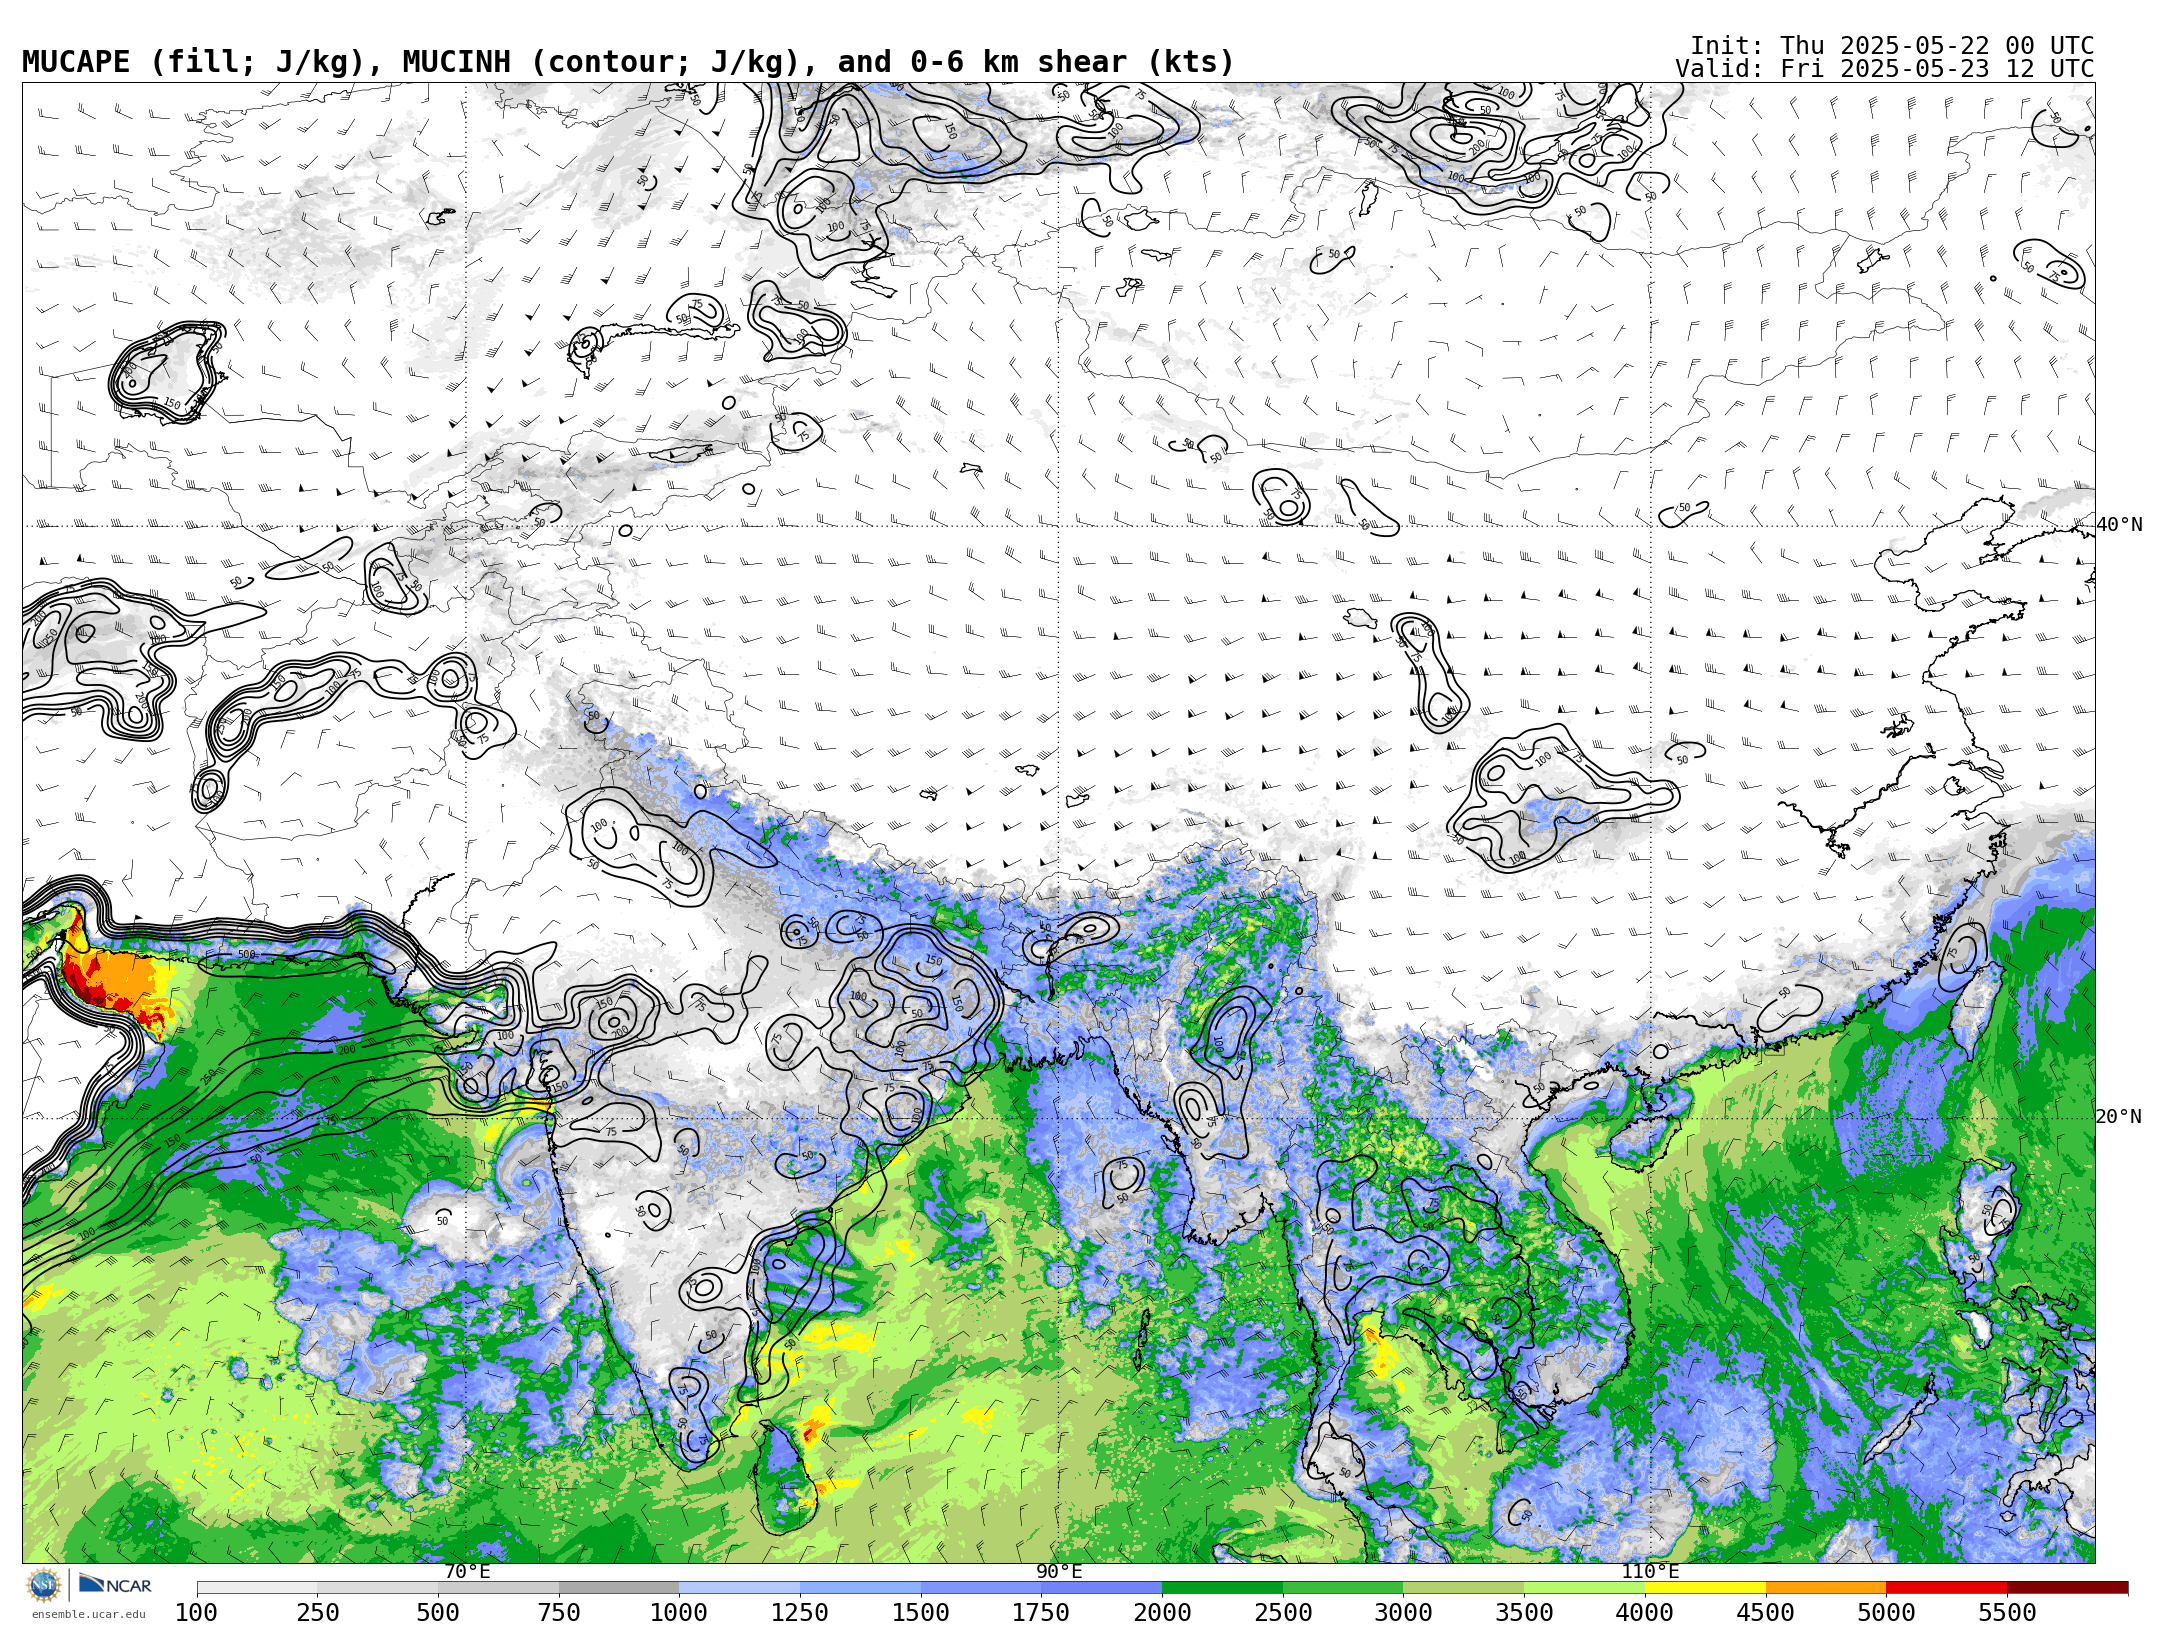Viewport: 2160px width, 1626px height.
Task: Click the Valid: Fri 2025-05-23 12 UTC text
Action: [1885, 69]
